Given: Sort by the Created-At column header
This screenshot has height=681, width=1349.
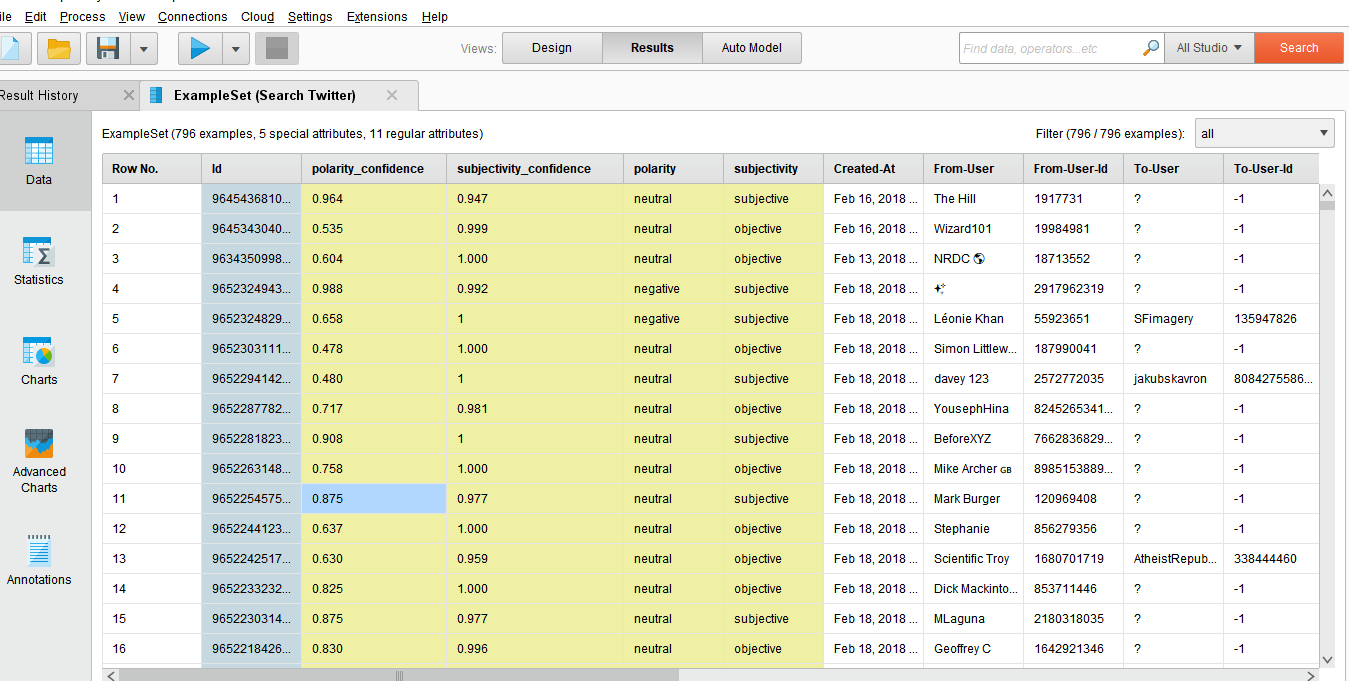Looking at the screenshot, I should coord(874,169).
